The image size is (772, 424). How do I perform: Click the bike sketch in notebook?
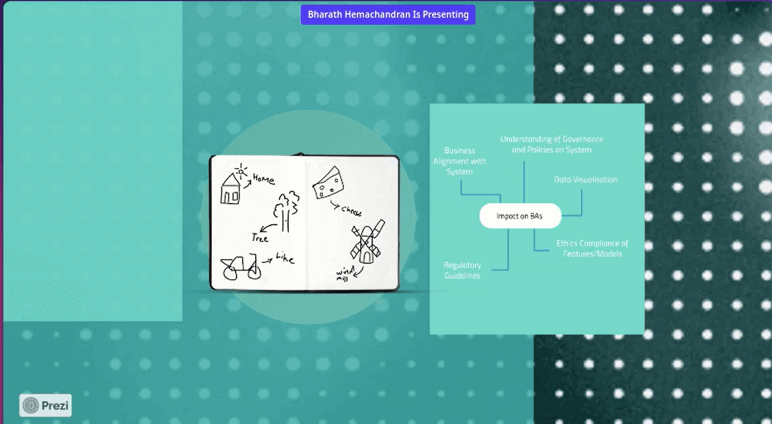coord(241,267)
